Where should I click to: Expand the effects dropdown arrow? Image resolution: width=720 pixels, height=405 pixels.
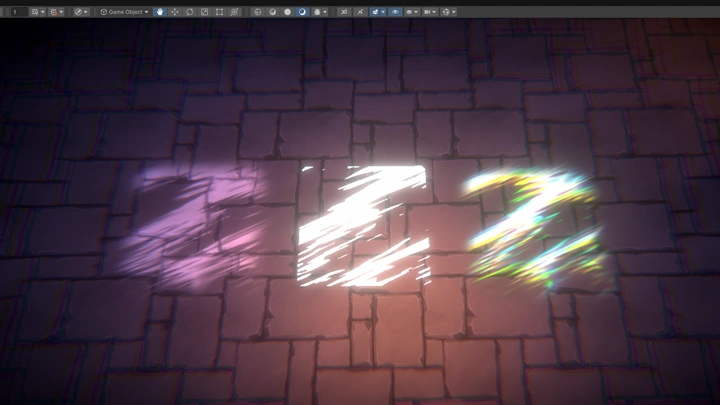click(x=383, y=12)
